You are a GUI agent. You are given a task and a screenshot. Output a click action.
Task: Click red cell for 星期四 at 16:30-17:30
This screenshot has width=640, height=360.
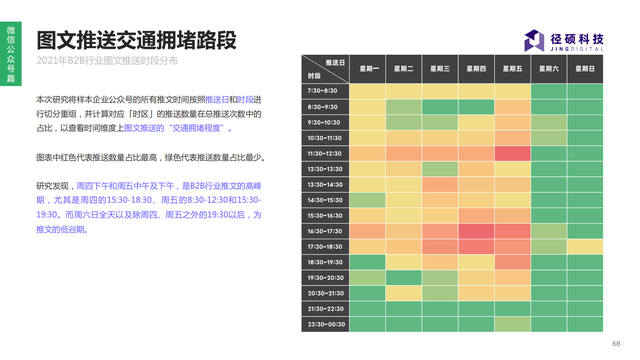point(476,231)
